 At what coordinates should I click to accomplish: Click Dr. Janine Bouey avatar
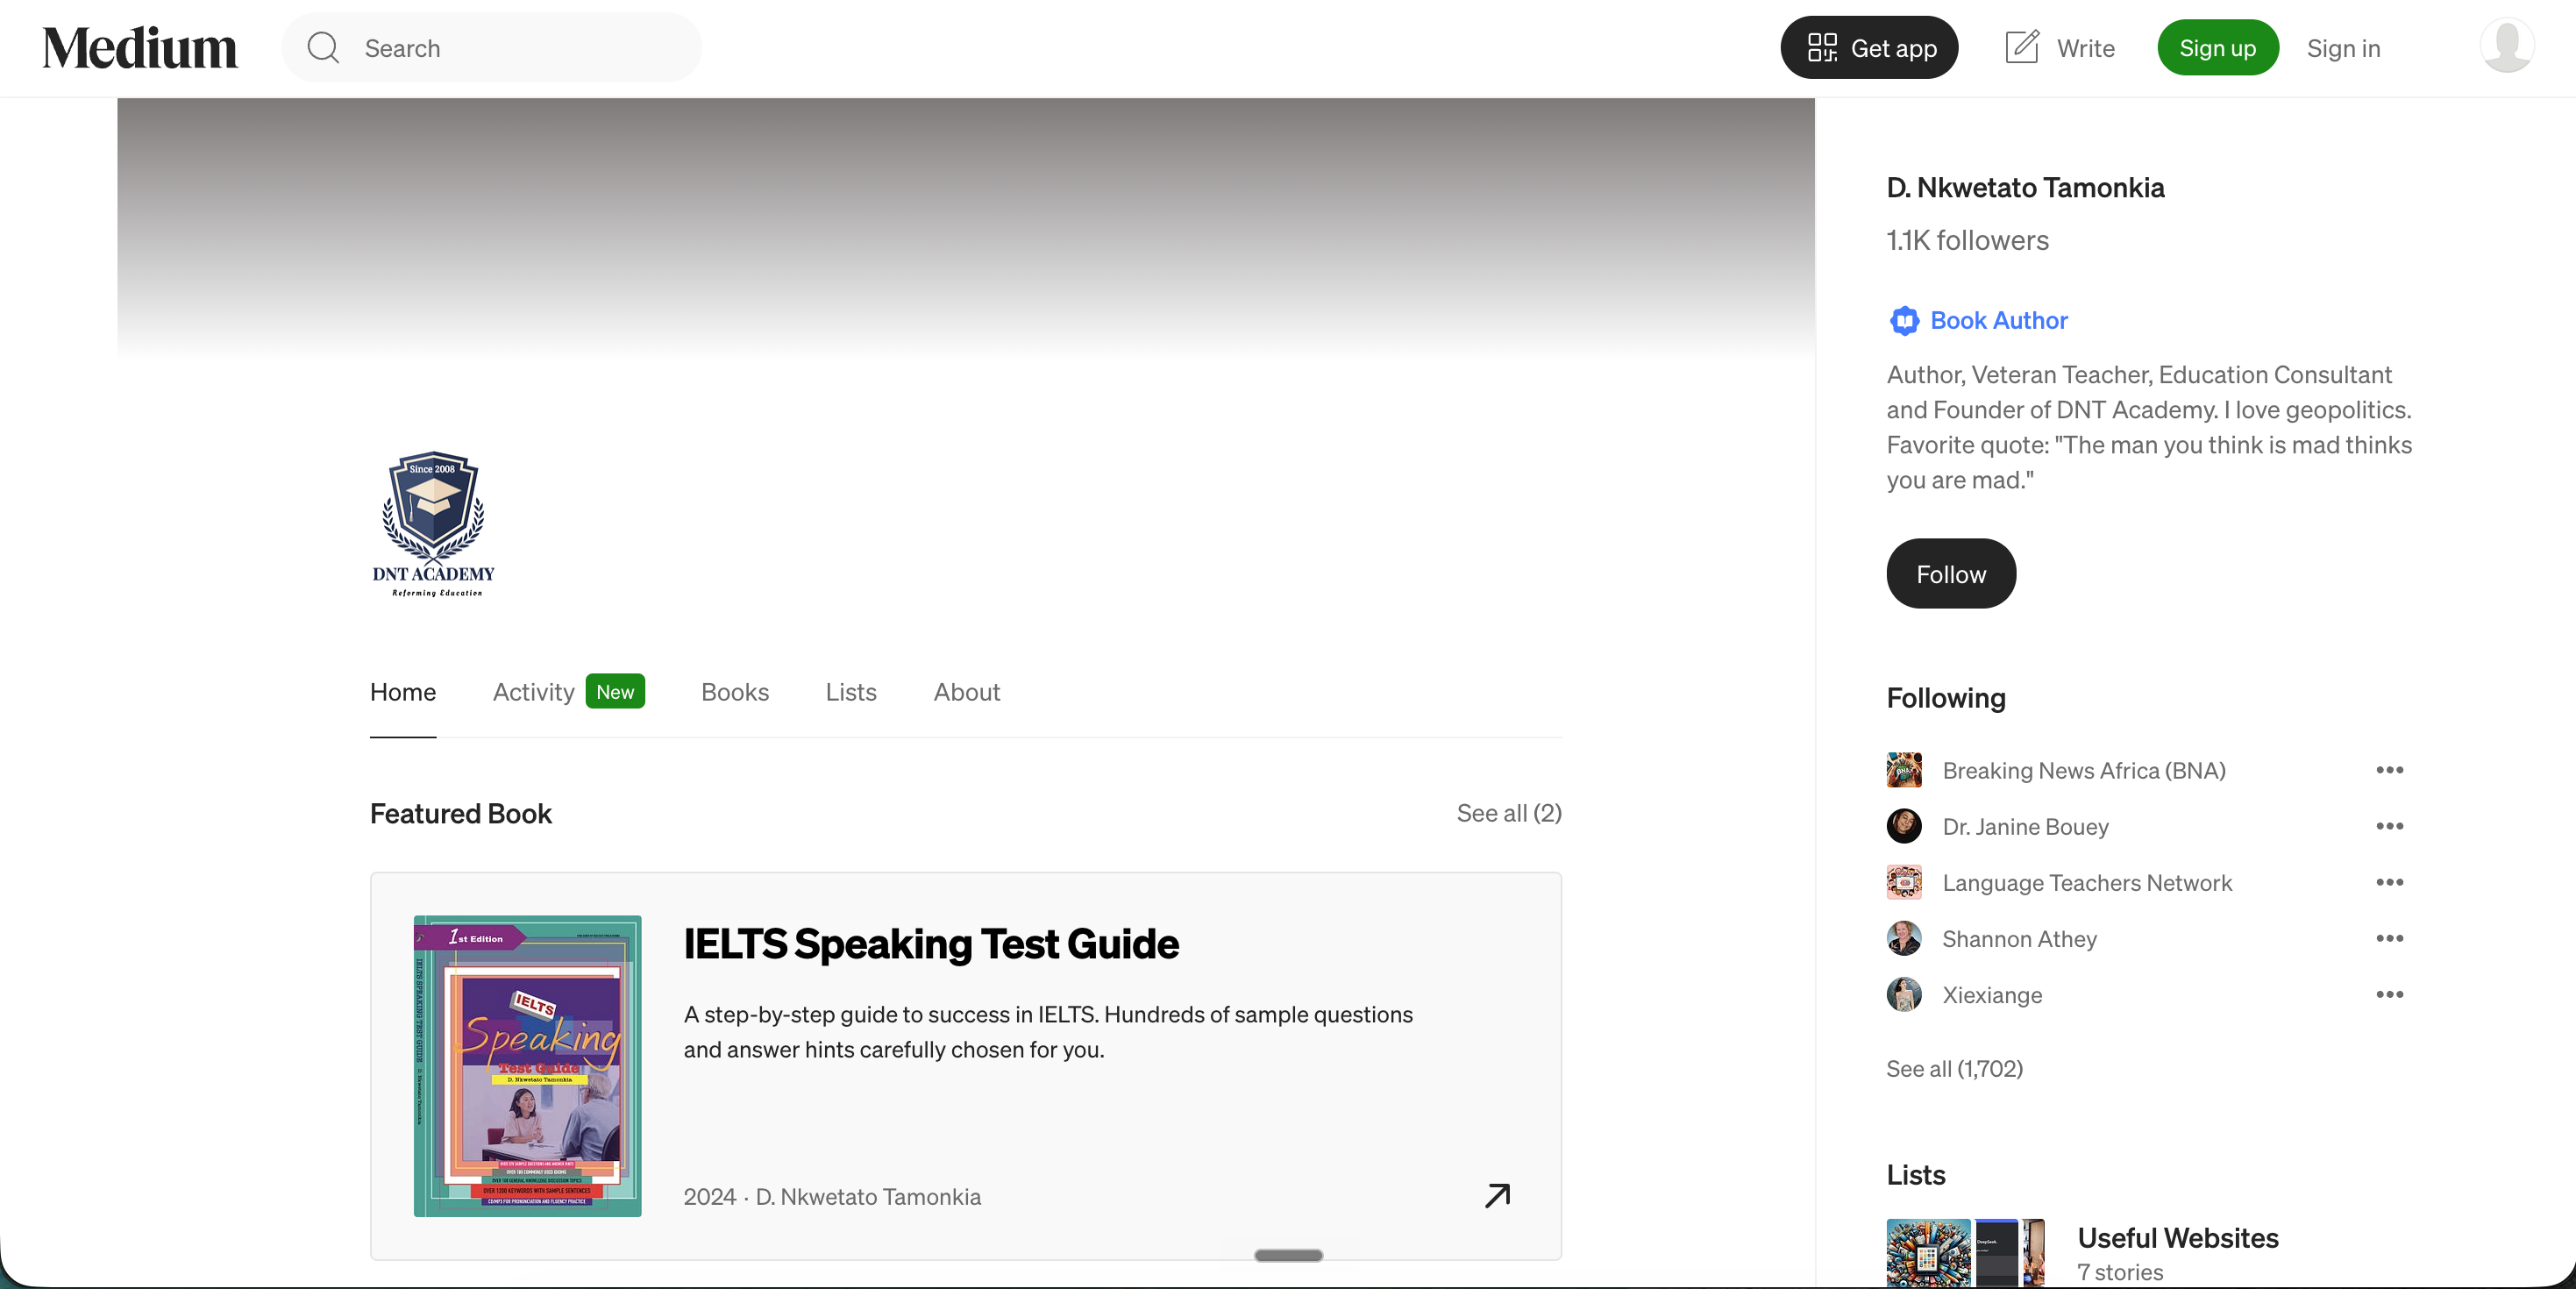[1904, 826]
